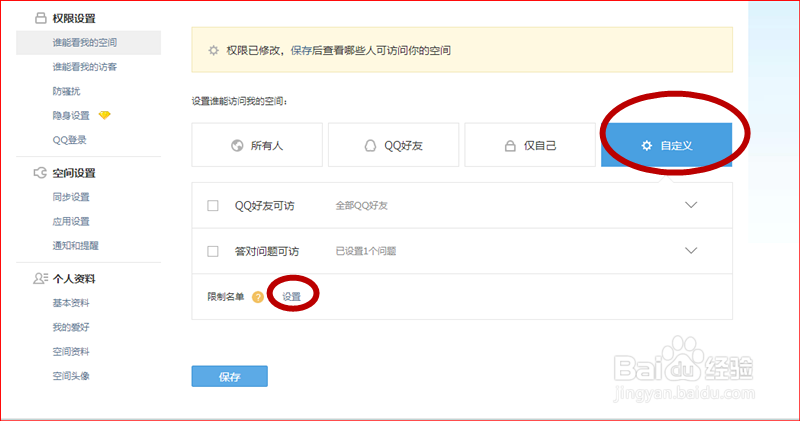The width and height of the screenshot is (800, 421).
Task: Select the QQ好友 access option
Action: pos(393,145)
